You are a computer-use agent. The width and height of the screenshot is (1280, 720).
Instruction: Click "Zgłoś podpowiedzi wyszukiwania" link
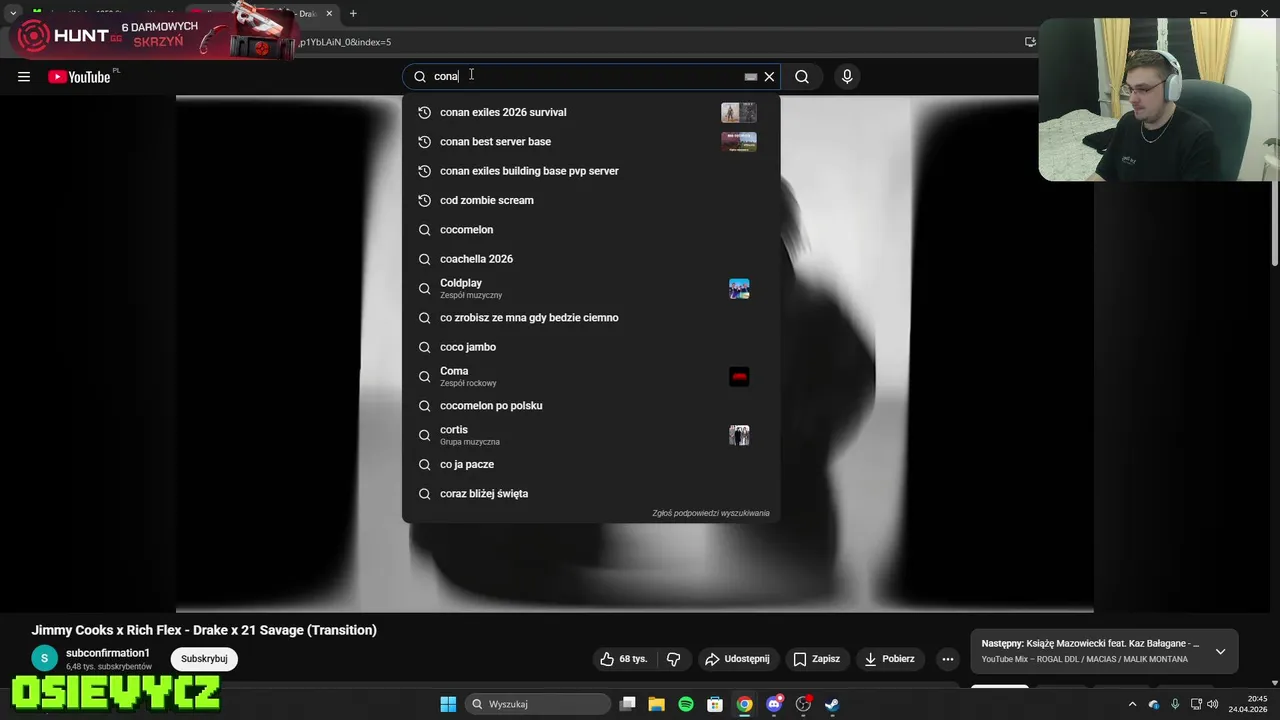point(711,513)
